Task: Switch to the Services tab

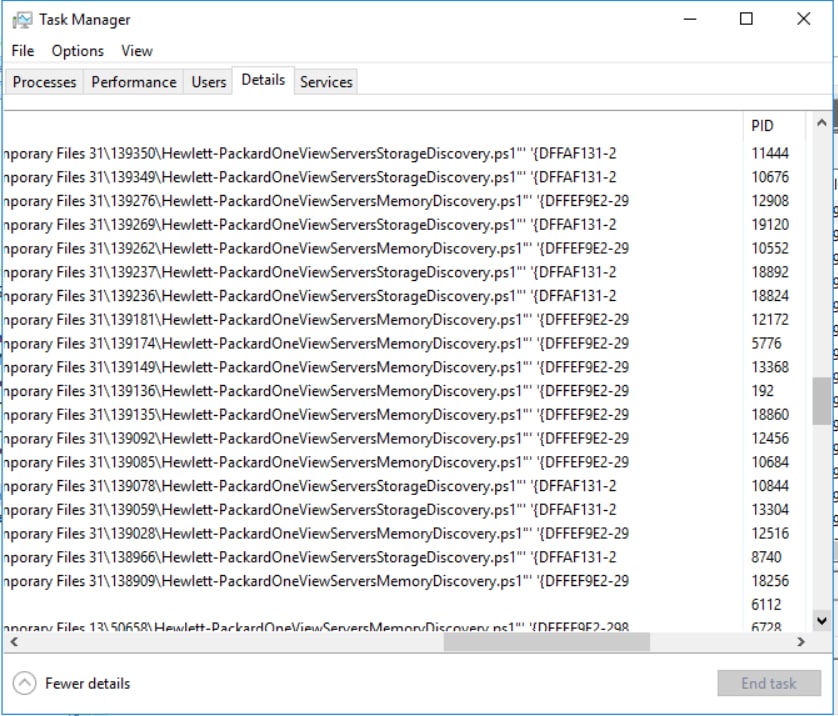Action: [x=326, y=82]
